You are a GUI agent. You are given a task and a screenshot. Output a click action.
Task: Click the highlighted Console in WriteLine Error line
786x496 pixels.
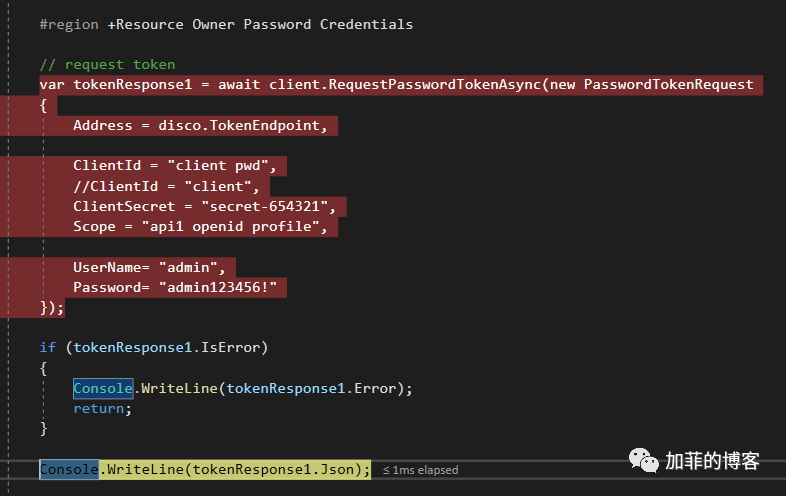pos(103,388)
